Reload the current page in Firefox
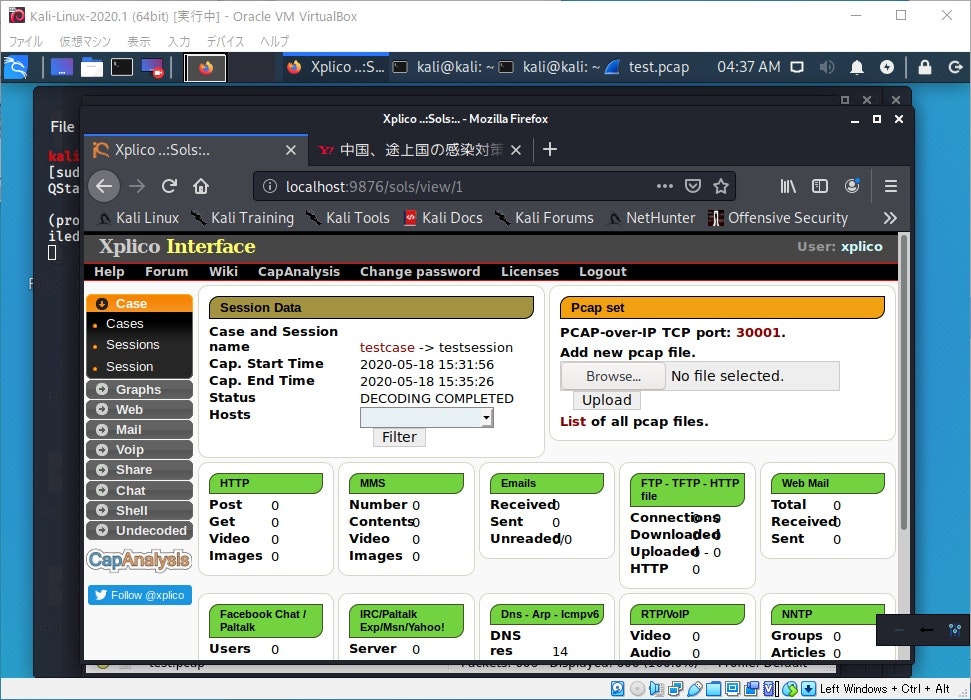This screenshot has width=971, height=700. coord(168,186)
